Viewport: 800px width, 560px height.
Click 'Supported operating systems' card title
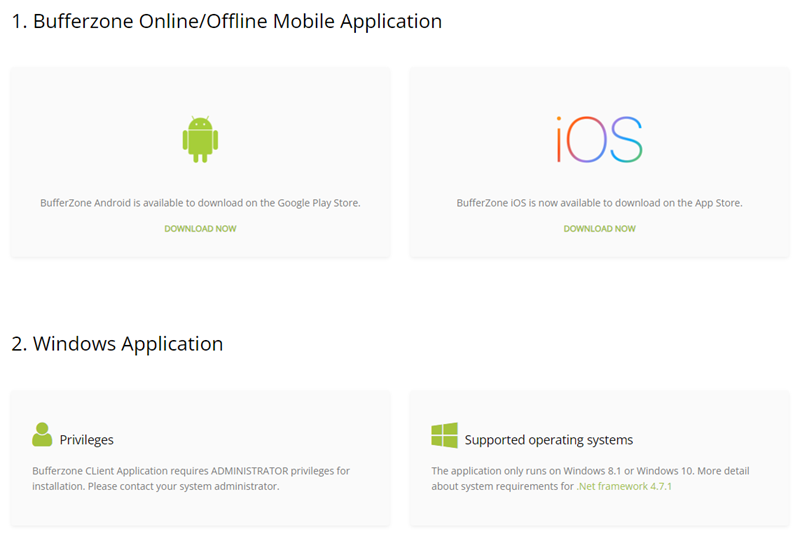point(548,440)
